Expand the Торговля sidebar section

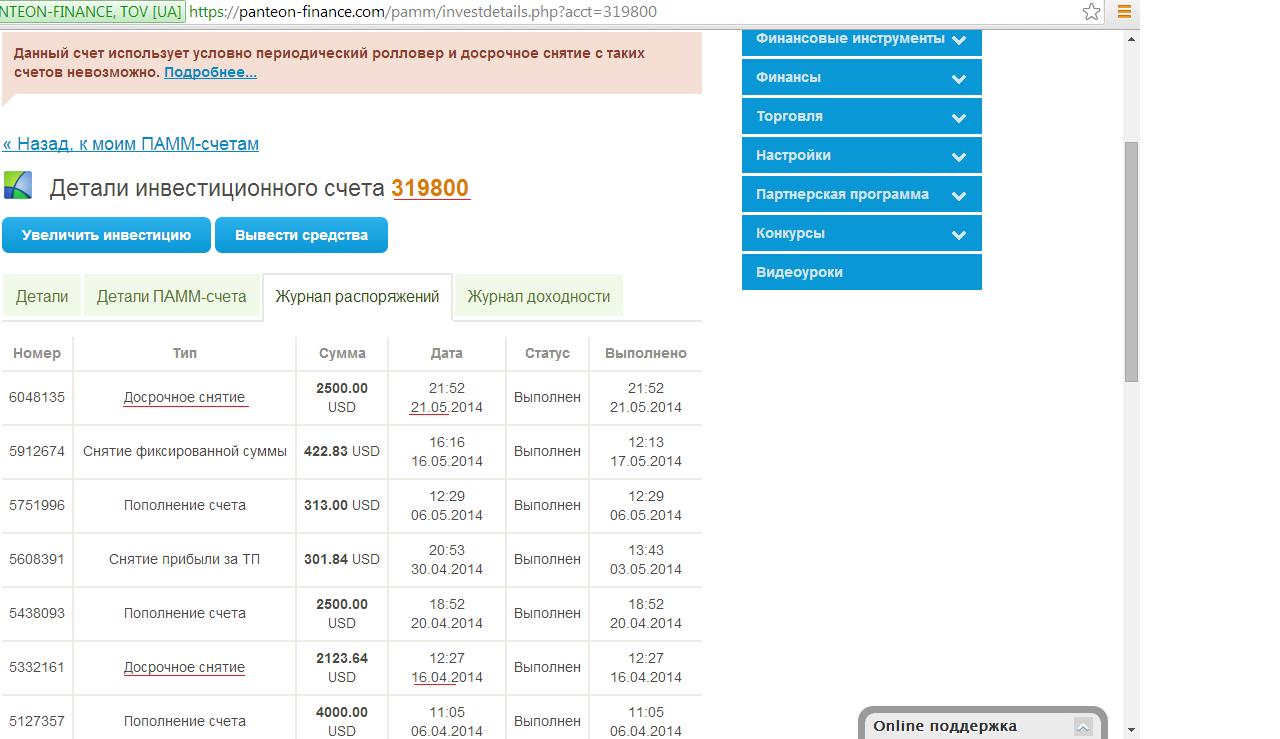pos(958,117)
